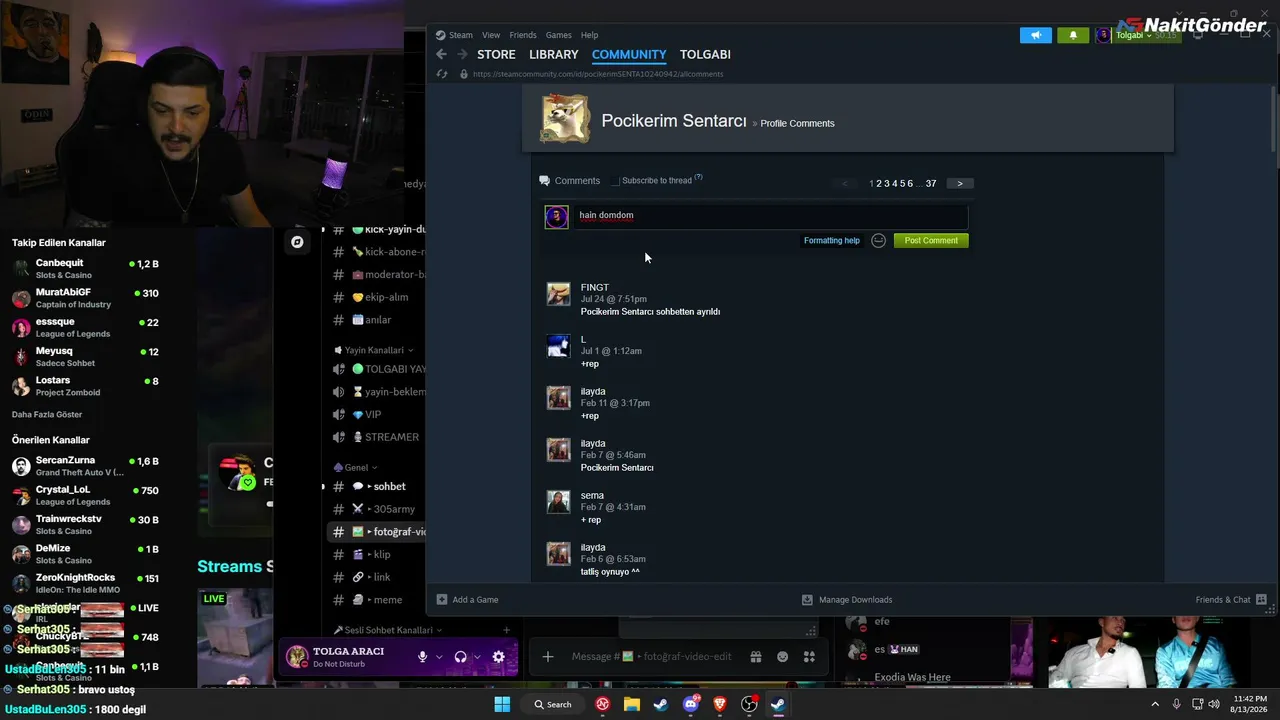Open the Help menu in Steam
This screenshot has width=1280, height=720.
590,35
